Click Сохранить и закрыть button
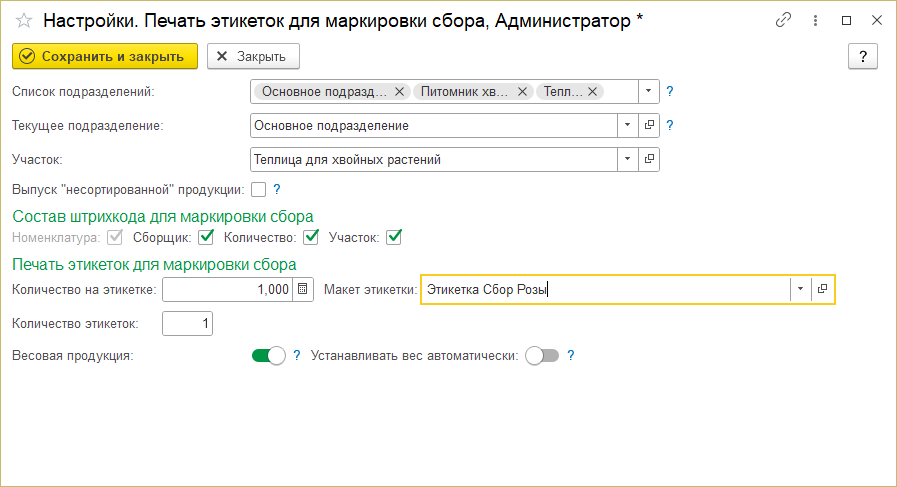 coord(105,56)
